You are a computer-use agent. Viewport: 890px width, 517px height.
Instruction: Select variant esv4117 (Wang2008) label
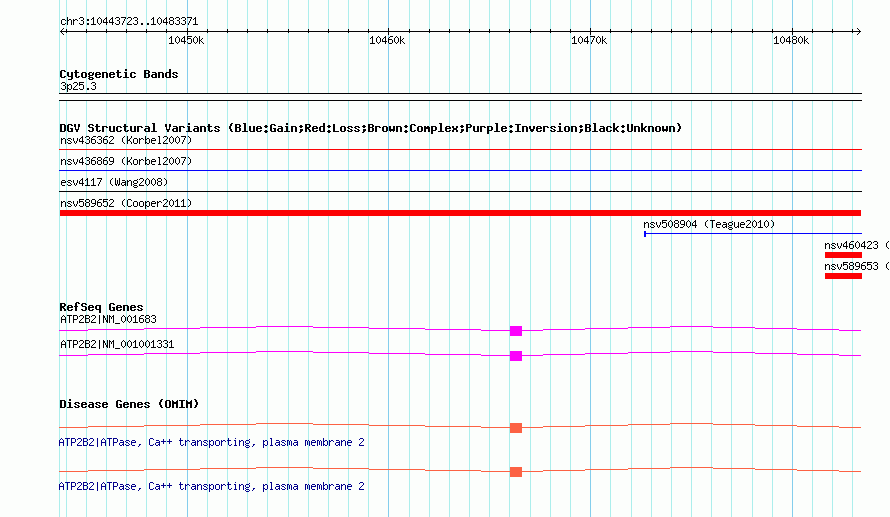[x=114, y=182]
